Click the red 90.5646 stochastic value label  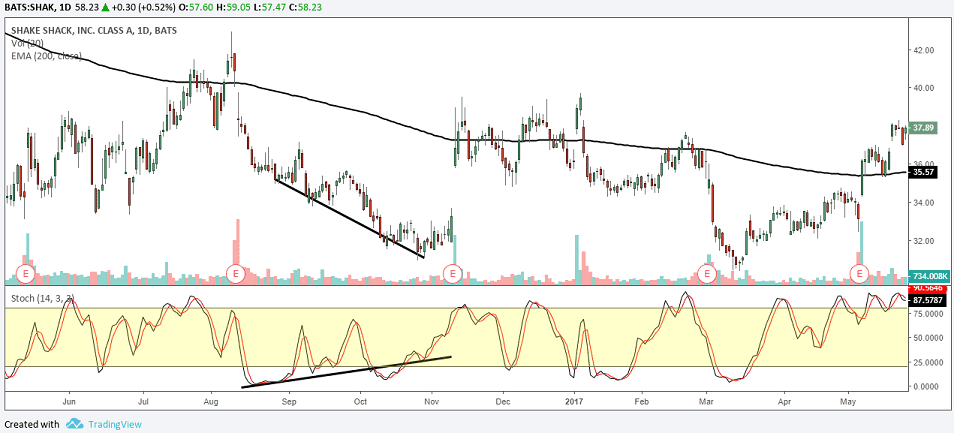point(926,289)
